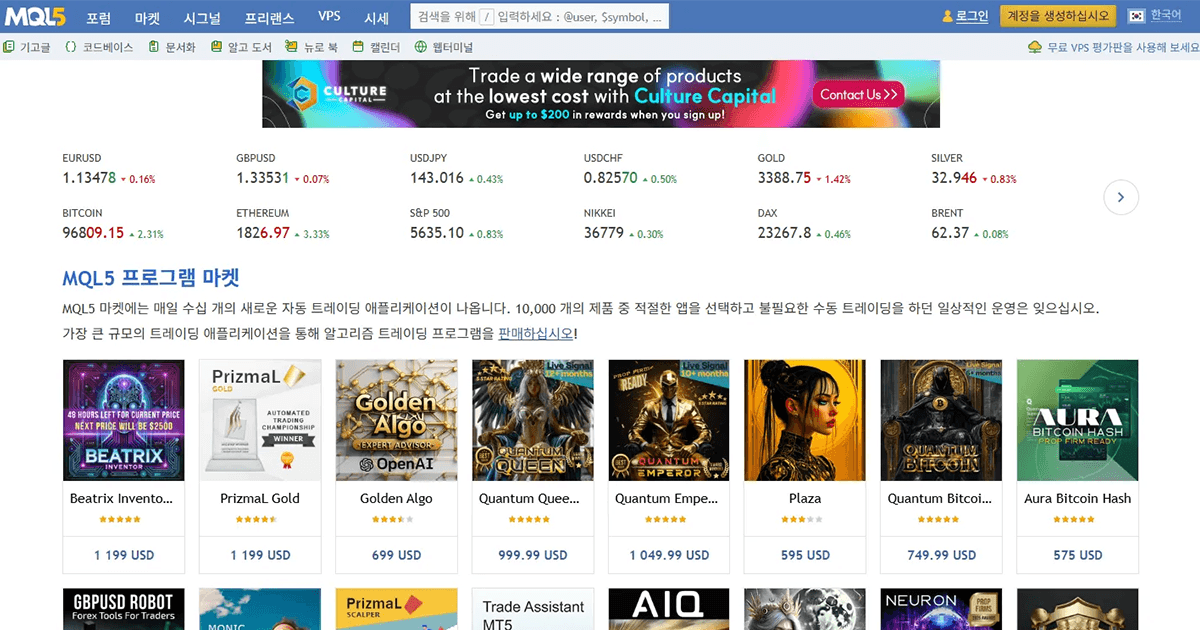This screenshot has height=630, width=1200.
Task: Open Neuron product thumbnail
Action: point(940,609)
